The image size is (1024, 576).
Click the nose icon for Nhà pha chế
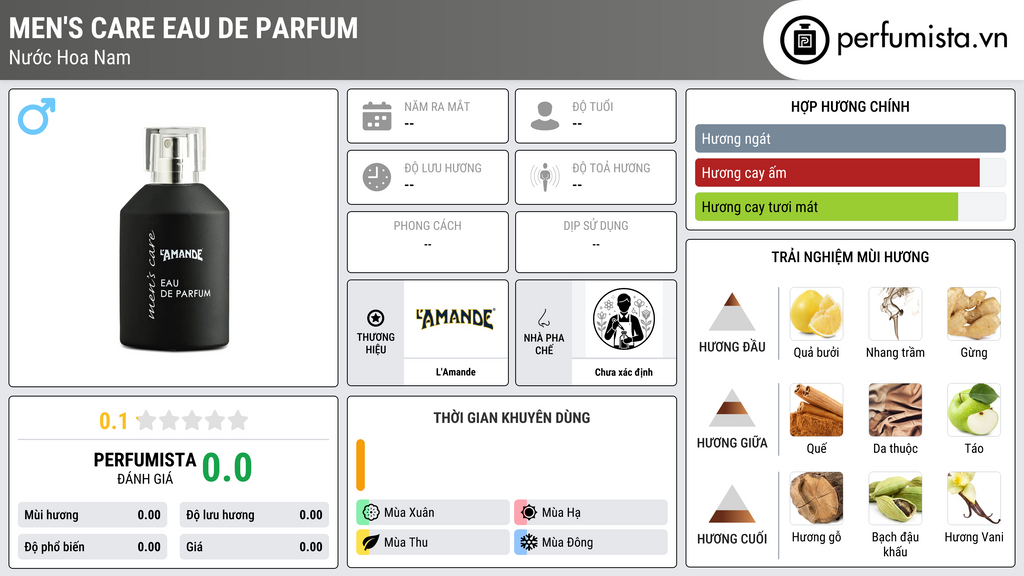click(x=543, y=318)
